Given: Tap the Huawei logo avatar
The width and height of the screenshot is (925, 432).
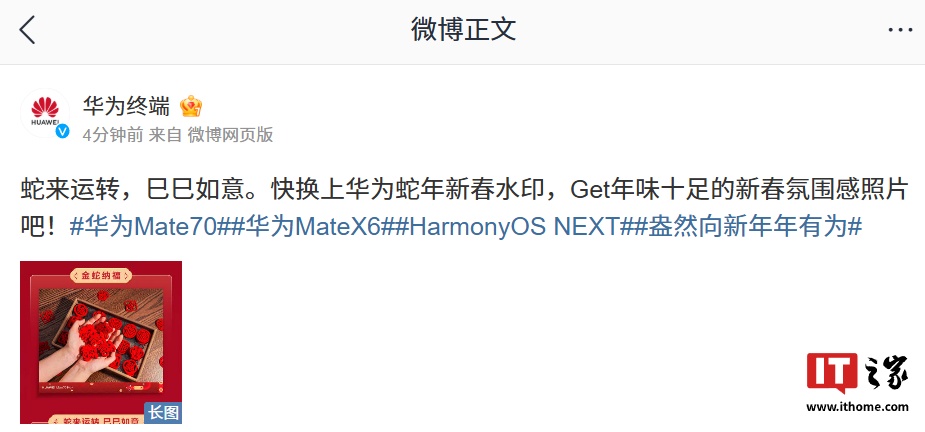Looking at the screenshot, I should point(45,113).
